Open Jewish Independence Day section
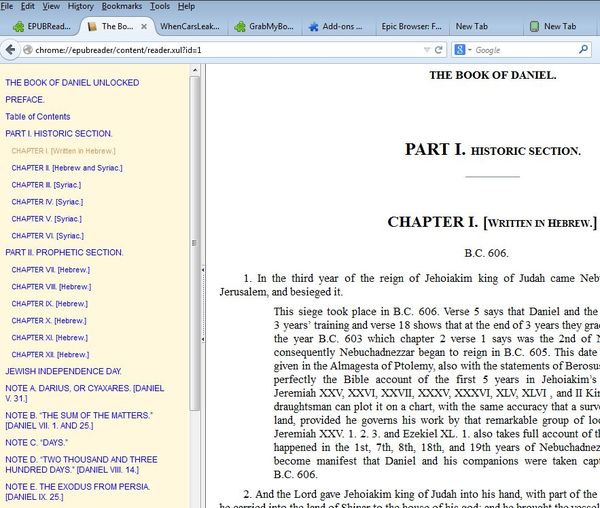 [x=63, y=371]
